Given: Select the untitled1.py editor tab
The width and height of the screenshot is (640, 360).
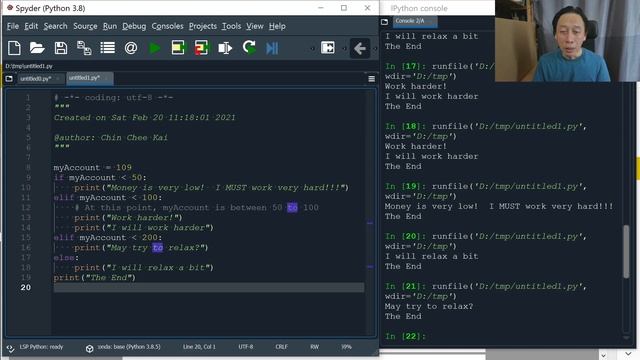Looking at the screenshot, I should point(89,78).
